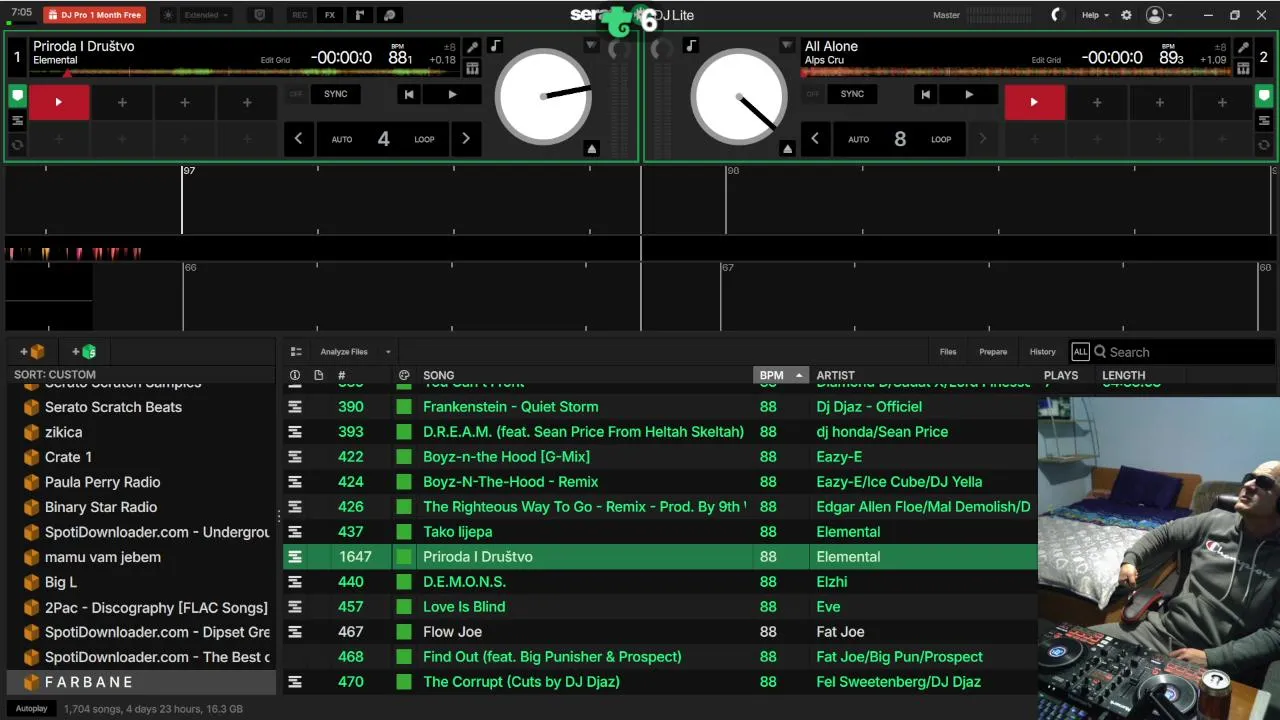Image resolution: width=1280 pixels, height=720 pixels.
Task: Click the shield icon in top toolbar
Action: point(260,15)
